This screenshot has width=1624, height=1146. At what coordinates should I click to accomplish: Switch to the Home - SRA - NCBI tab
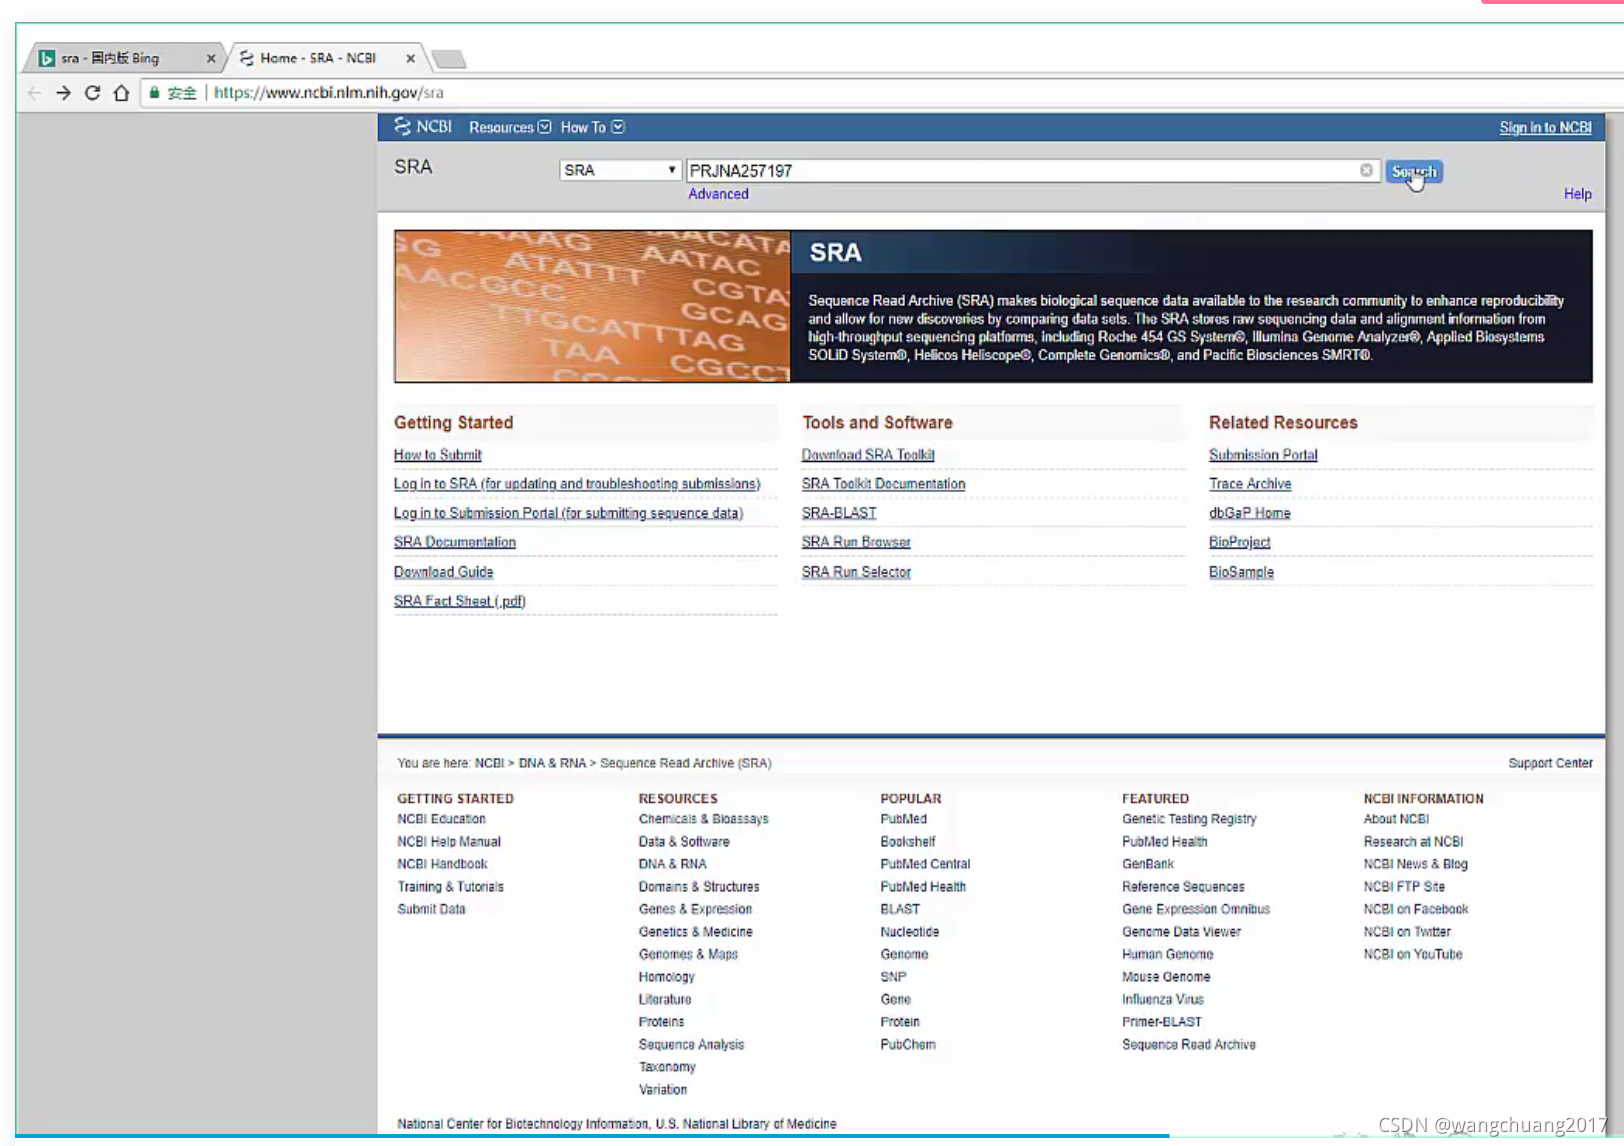click(x=325, y=58)
